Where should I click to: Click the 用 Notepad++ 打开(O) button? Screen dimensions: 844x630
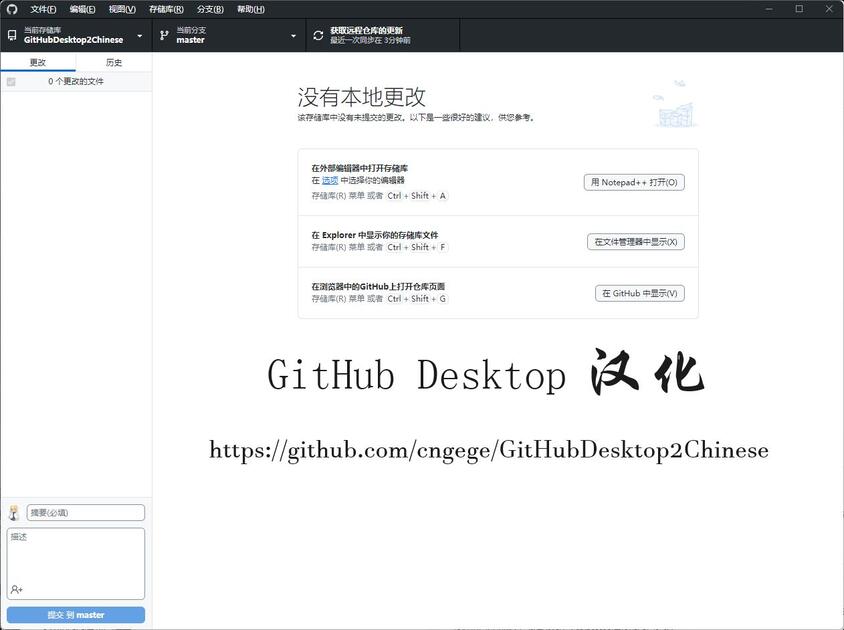pos(634,183)
